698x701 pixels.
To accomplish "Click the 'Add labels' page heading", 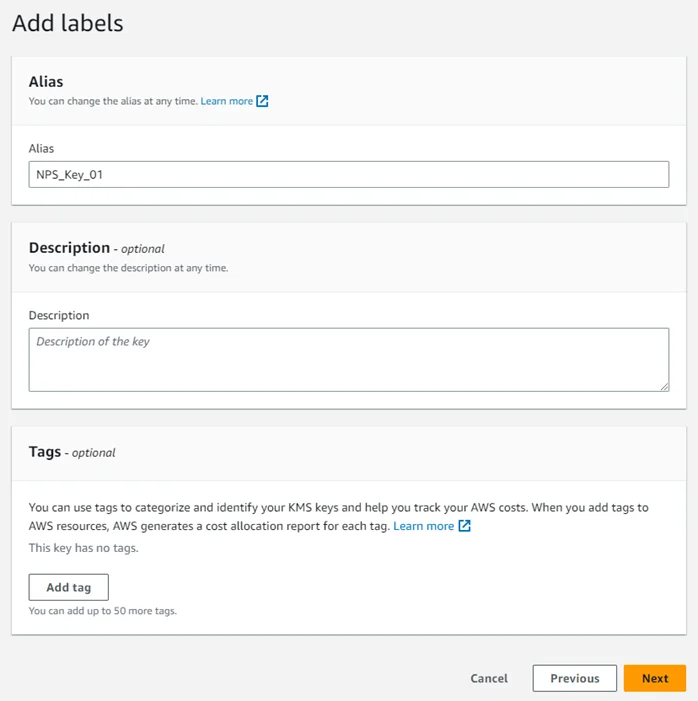I will (x=68, y=23).
